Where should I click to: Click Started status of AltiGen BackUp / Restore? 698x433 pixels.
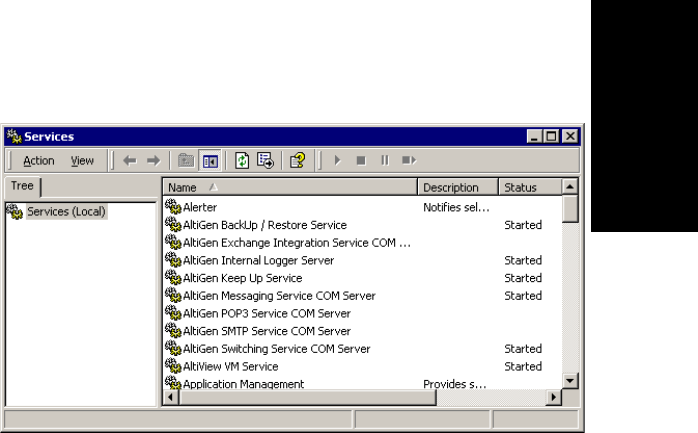(x=523, y=225)
